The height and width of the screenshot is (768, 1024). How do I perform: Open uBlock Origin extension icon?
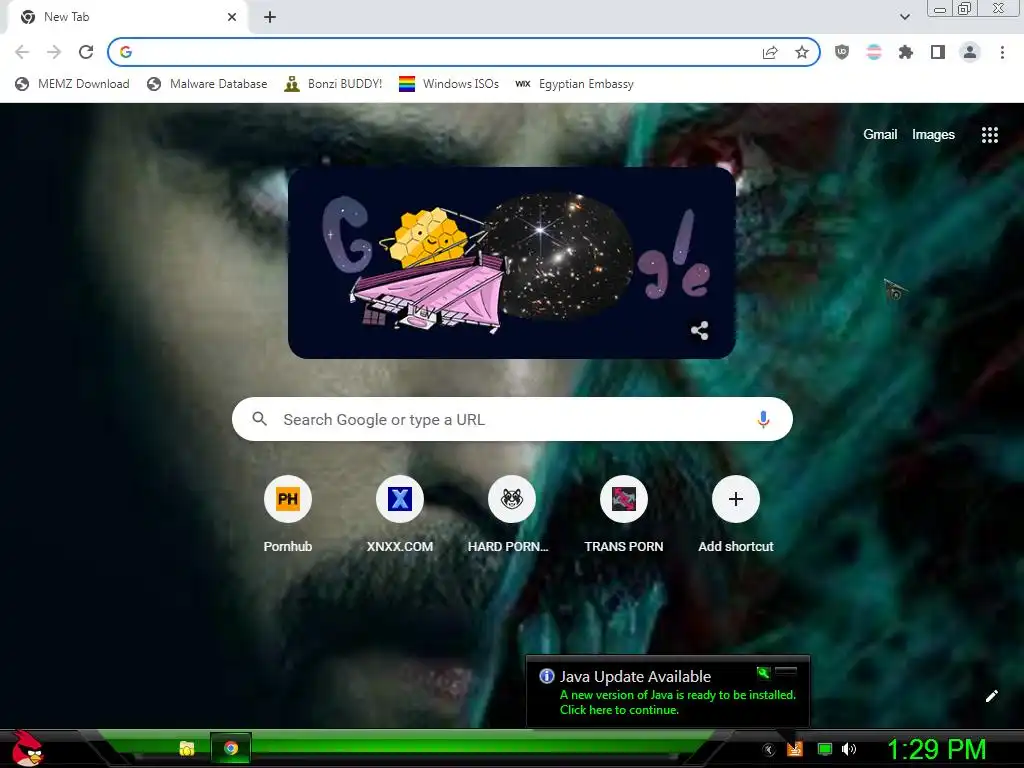point(842,52)
